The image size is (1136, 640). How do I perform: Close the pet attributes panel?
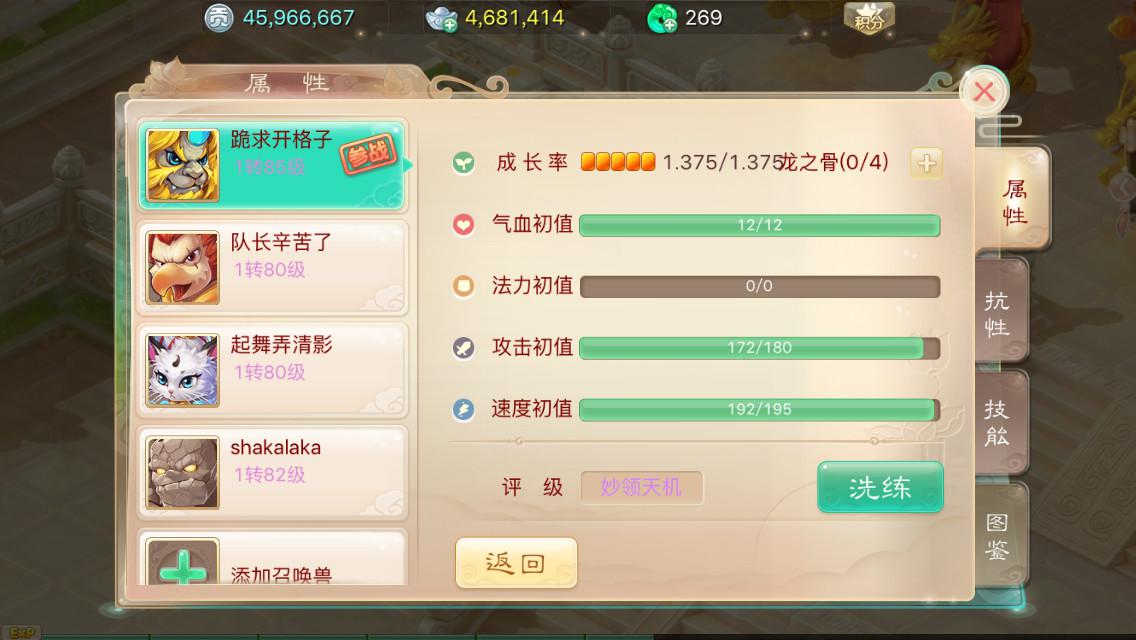(x=983, y=91)
